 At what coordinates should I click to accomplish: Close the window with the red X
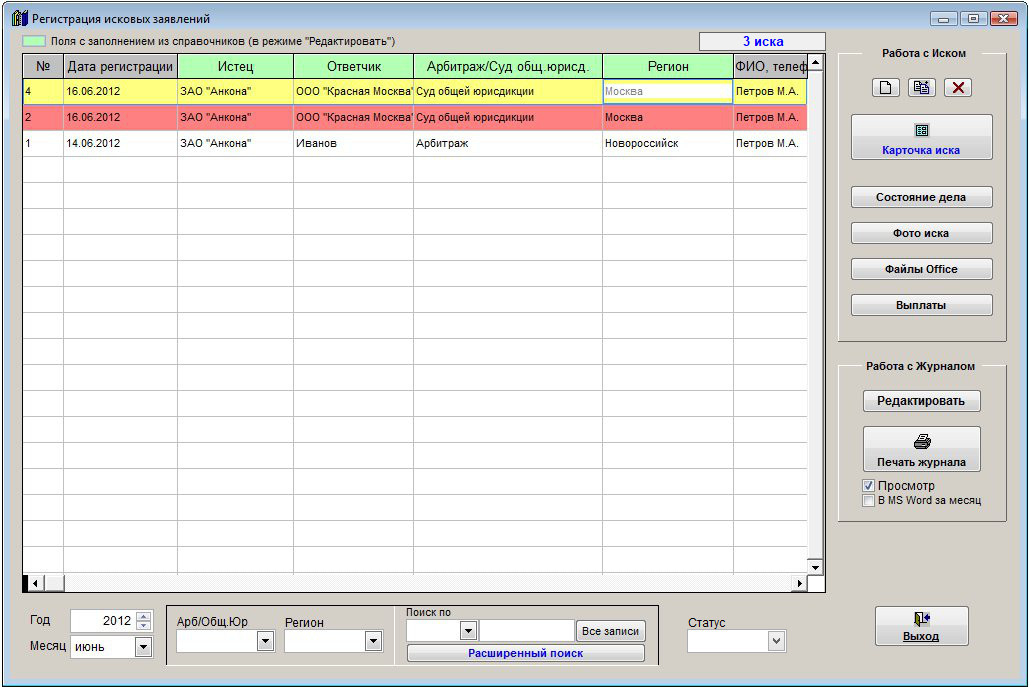coord(1003,18)
